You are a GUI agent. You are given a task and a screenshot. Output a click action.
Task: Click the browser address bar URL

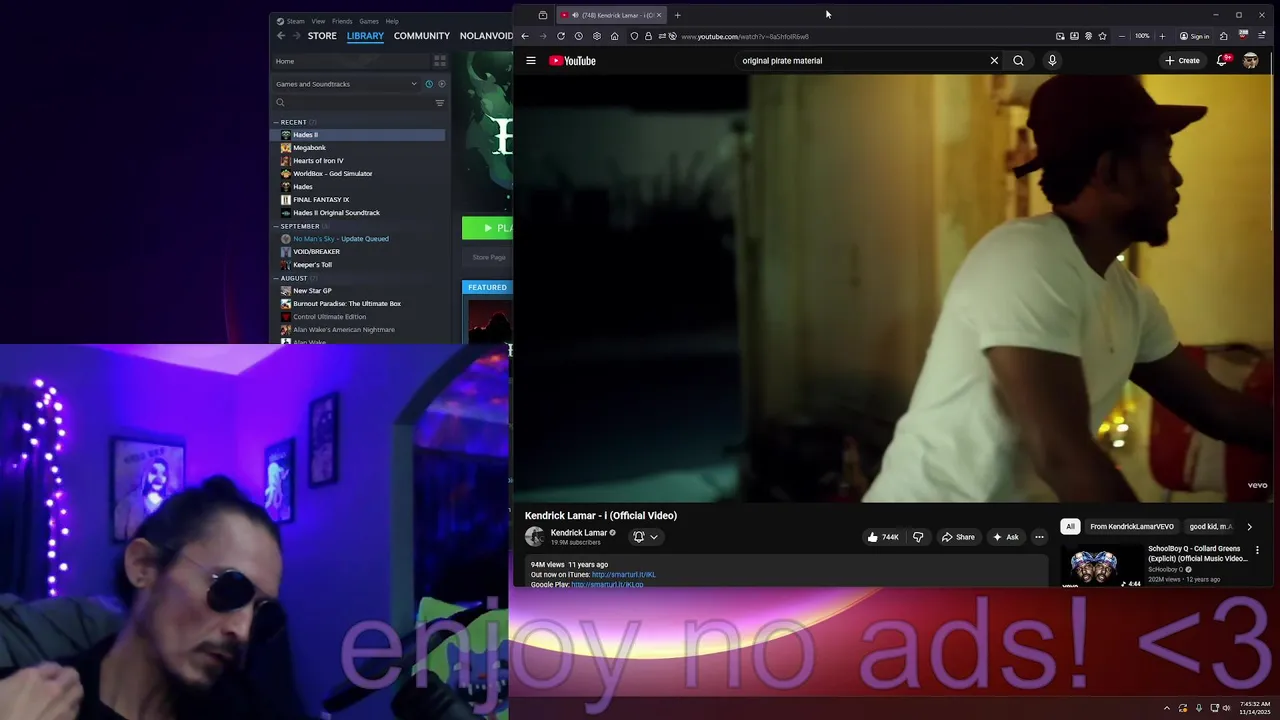pyautogui.click(x=745, y=37)
